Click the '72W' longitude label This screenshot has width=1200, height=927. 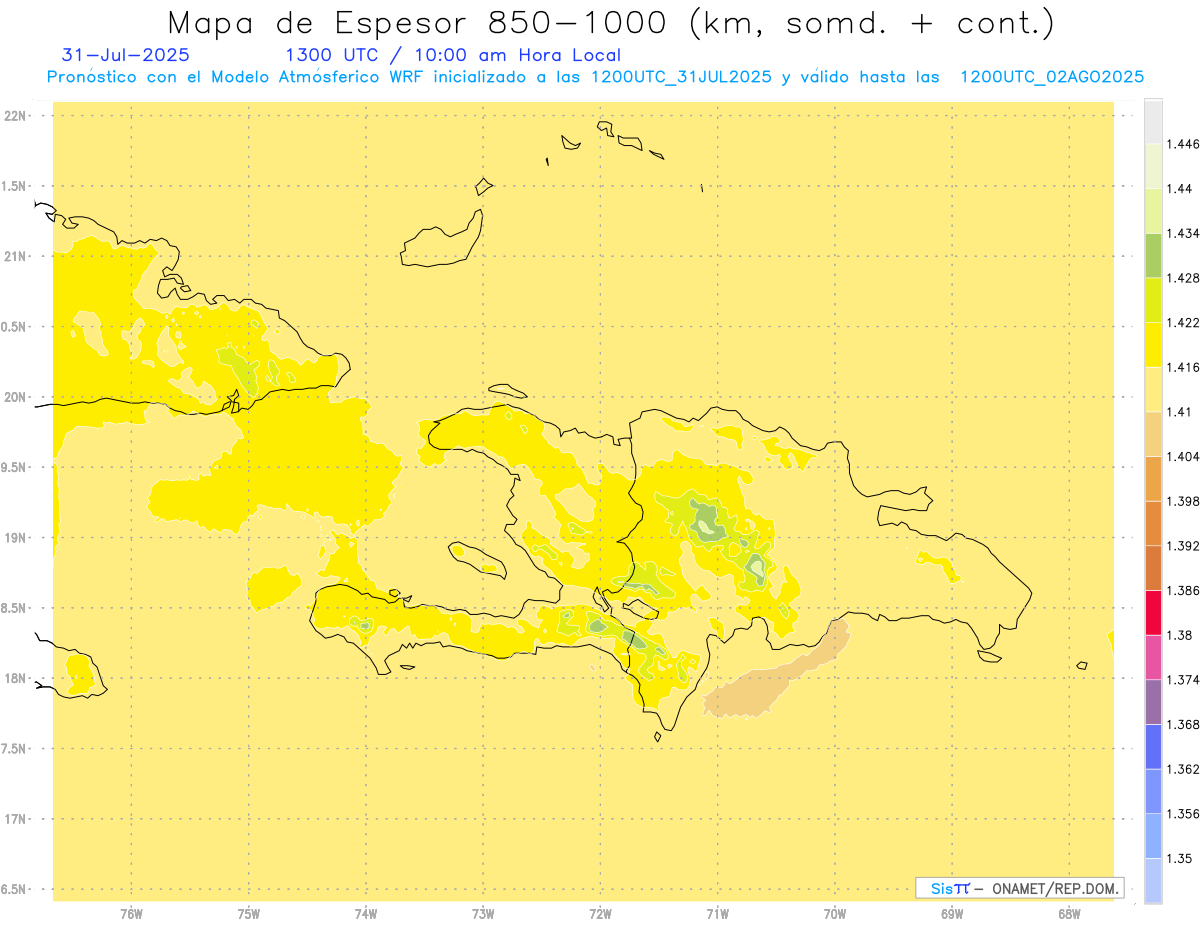pos(601,913)
